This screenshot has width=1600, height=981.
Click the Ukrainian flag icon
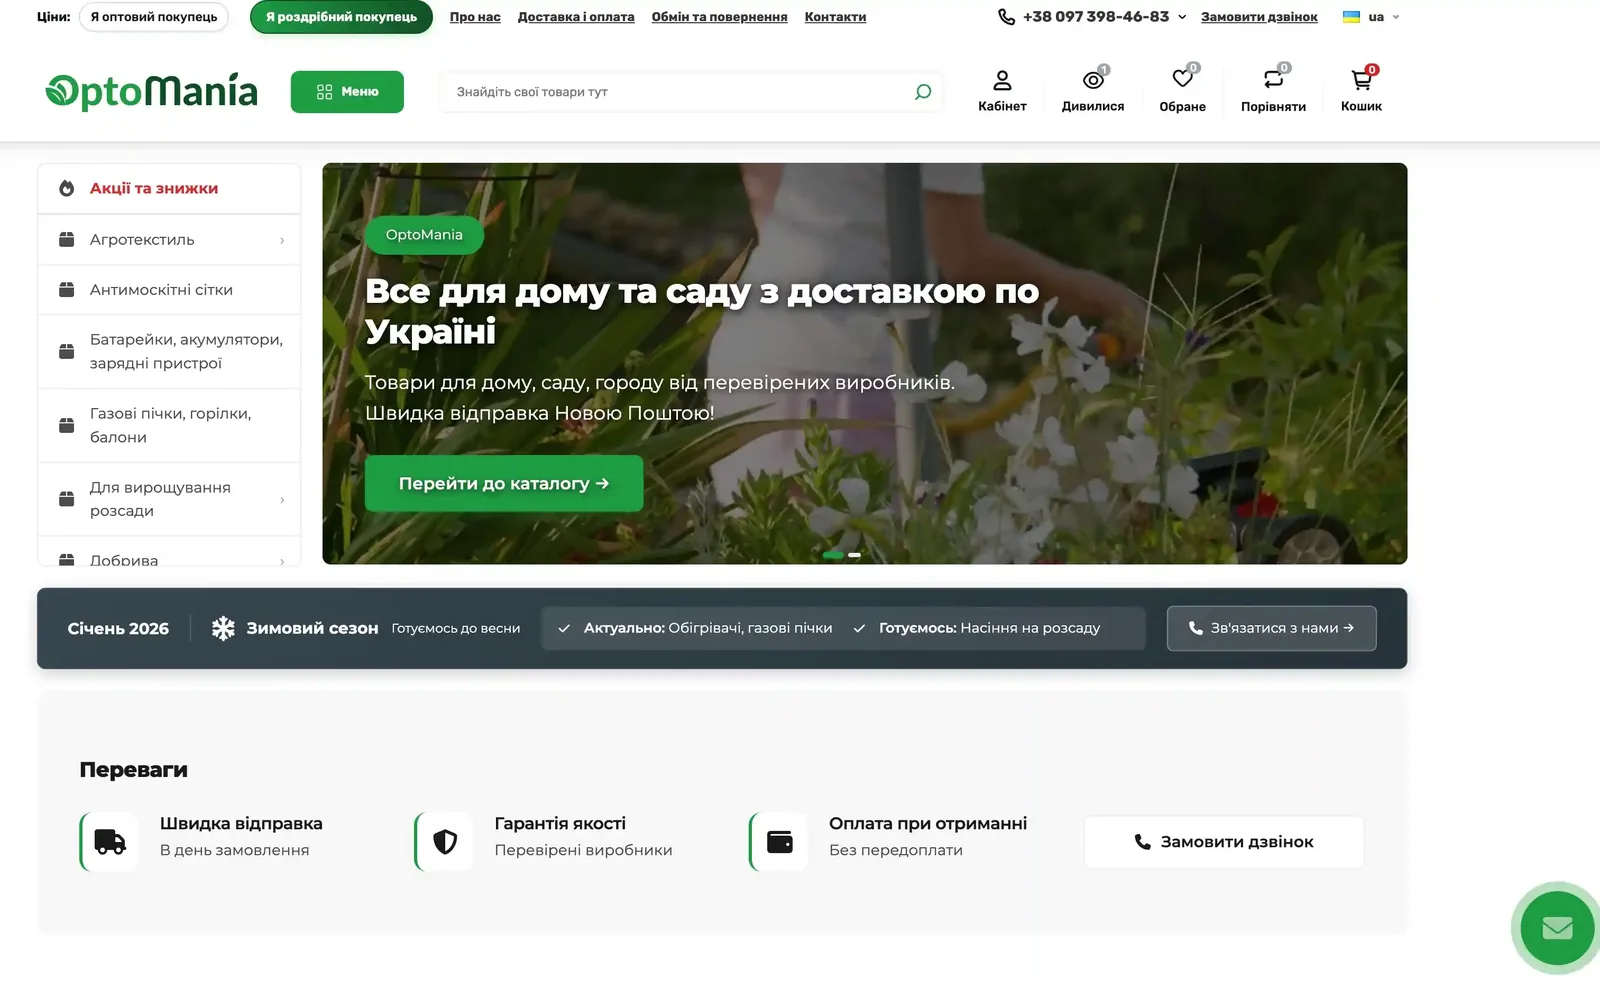(1351, 17)
